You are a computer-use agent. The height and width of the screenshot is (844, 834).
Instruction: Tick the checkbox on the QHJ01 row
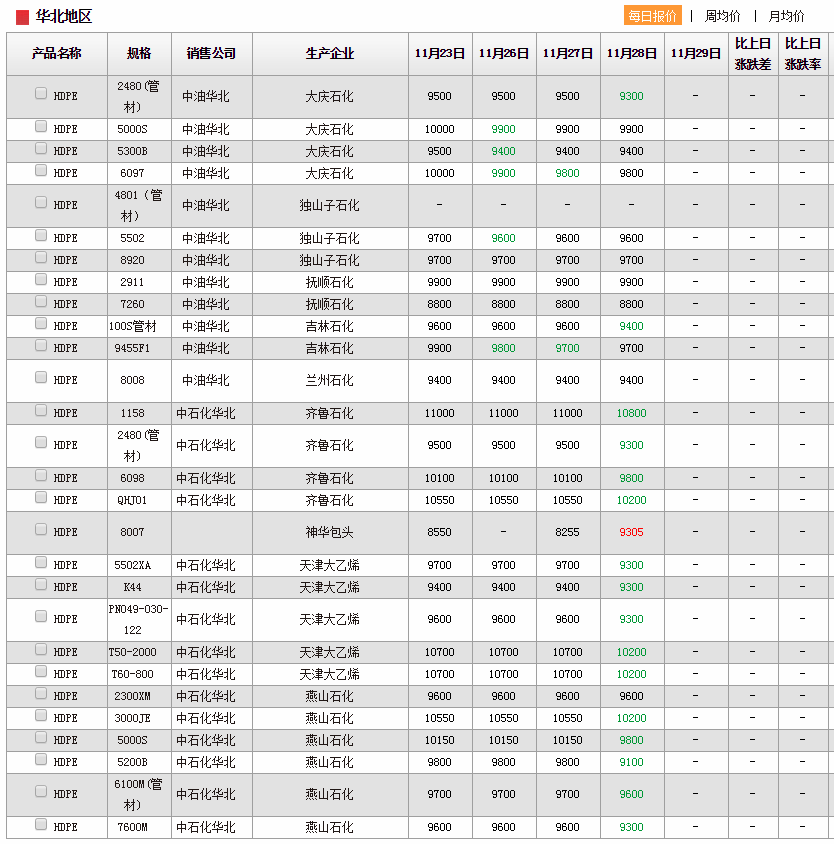pos(41,498)
